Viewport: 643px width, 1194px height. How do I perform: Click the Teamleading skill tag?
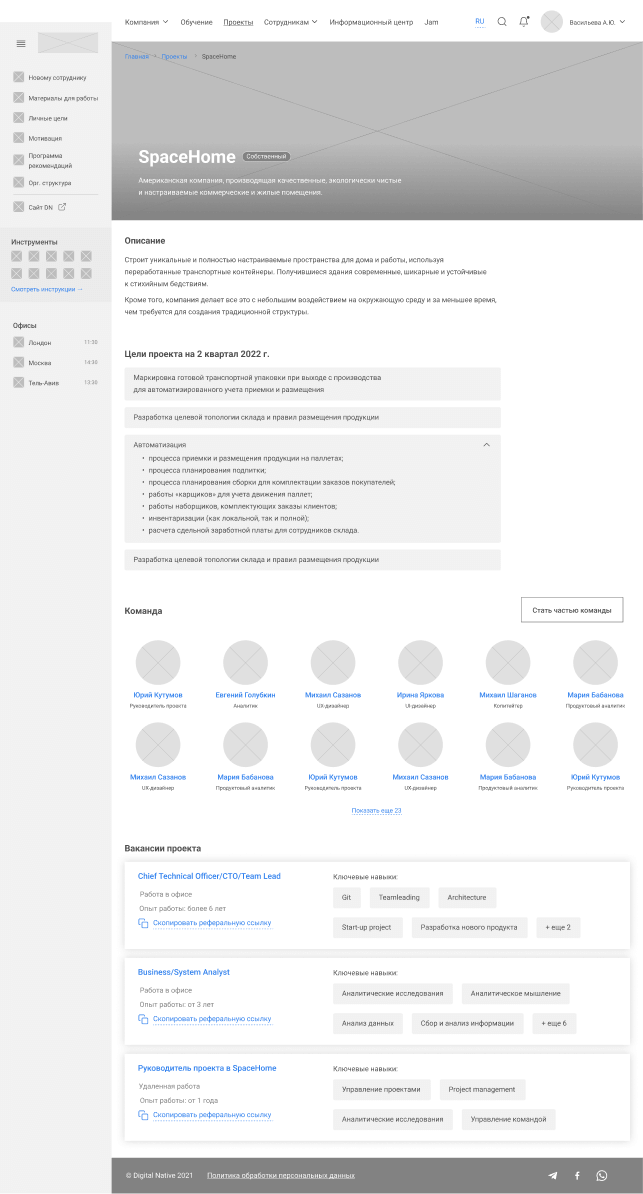point(399,897)
